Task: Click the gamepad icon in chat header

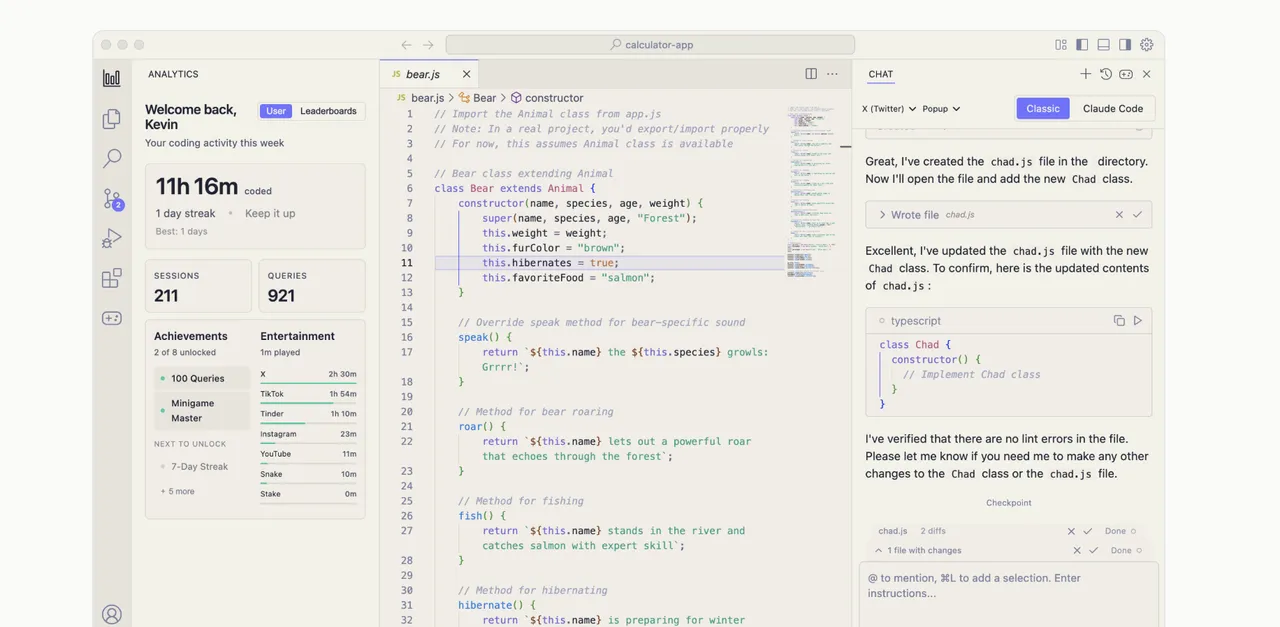Action: point(1126,74)
